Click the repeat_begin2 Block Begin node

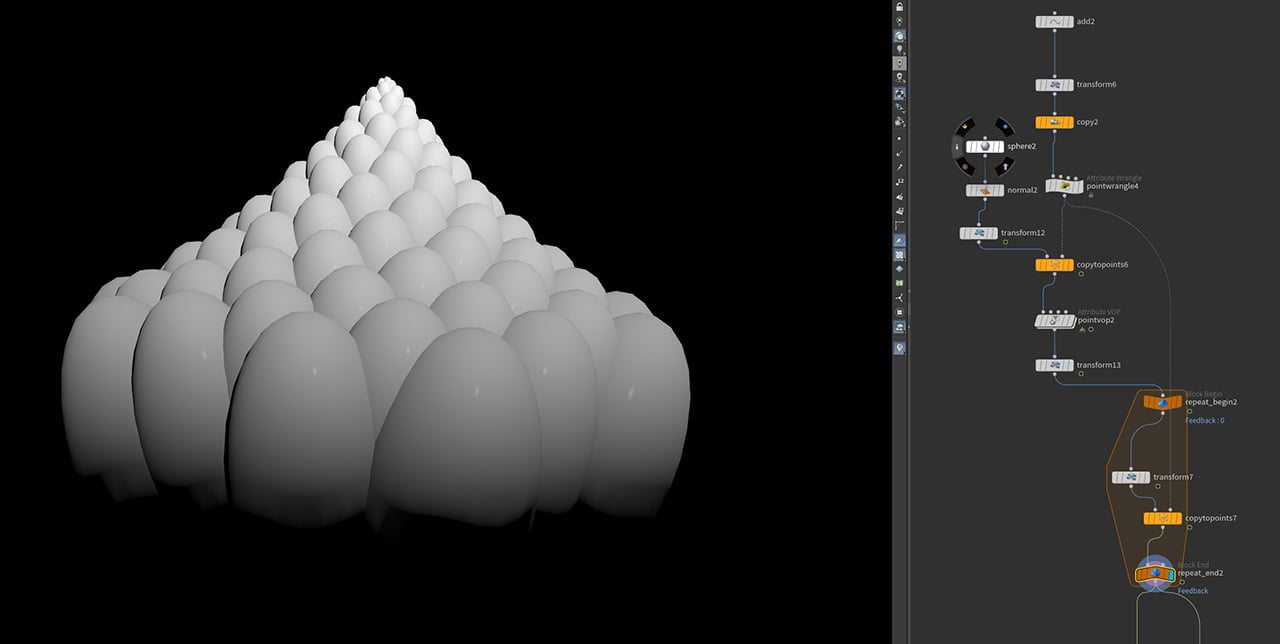1162,401
